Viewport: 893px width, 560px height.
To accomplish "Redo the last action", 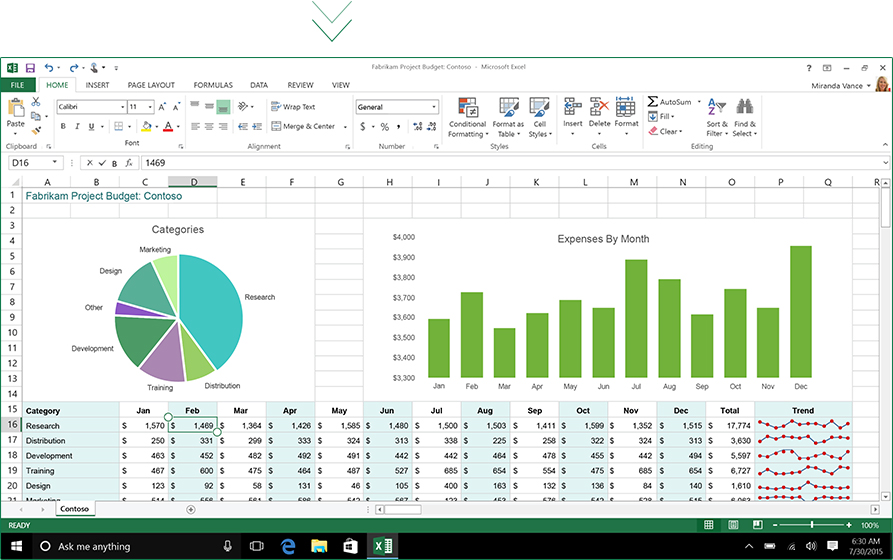I will (73, 68).
